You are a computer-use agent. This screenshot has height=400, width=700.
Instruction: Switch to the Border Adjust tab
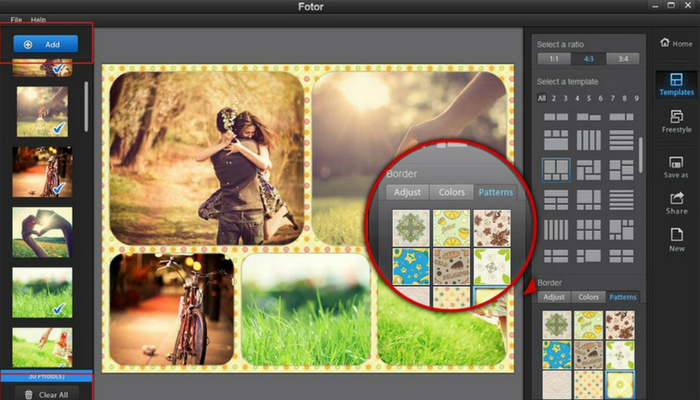click(554, 297)
